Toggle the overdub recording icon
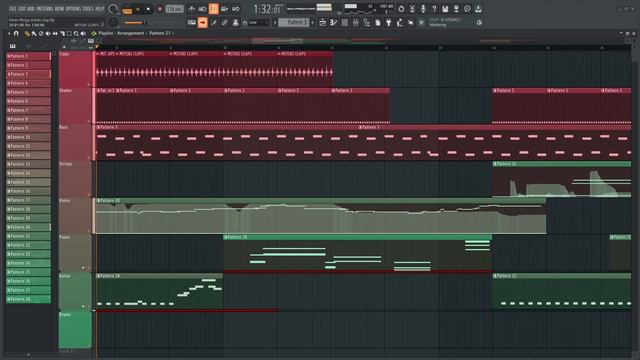Image resolution: width=640 pixels, height=360 pixels. [224, 9]
